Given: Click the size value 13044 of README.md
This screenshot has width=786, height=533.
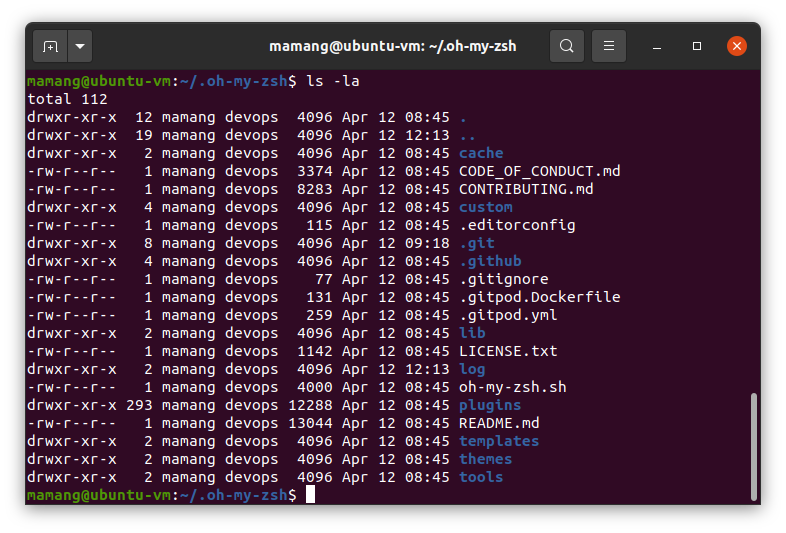Looking at the screenshot, I should pyautogui.click(x=310, y=423).
